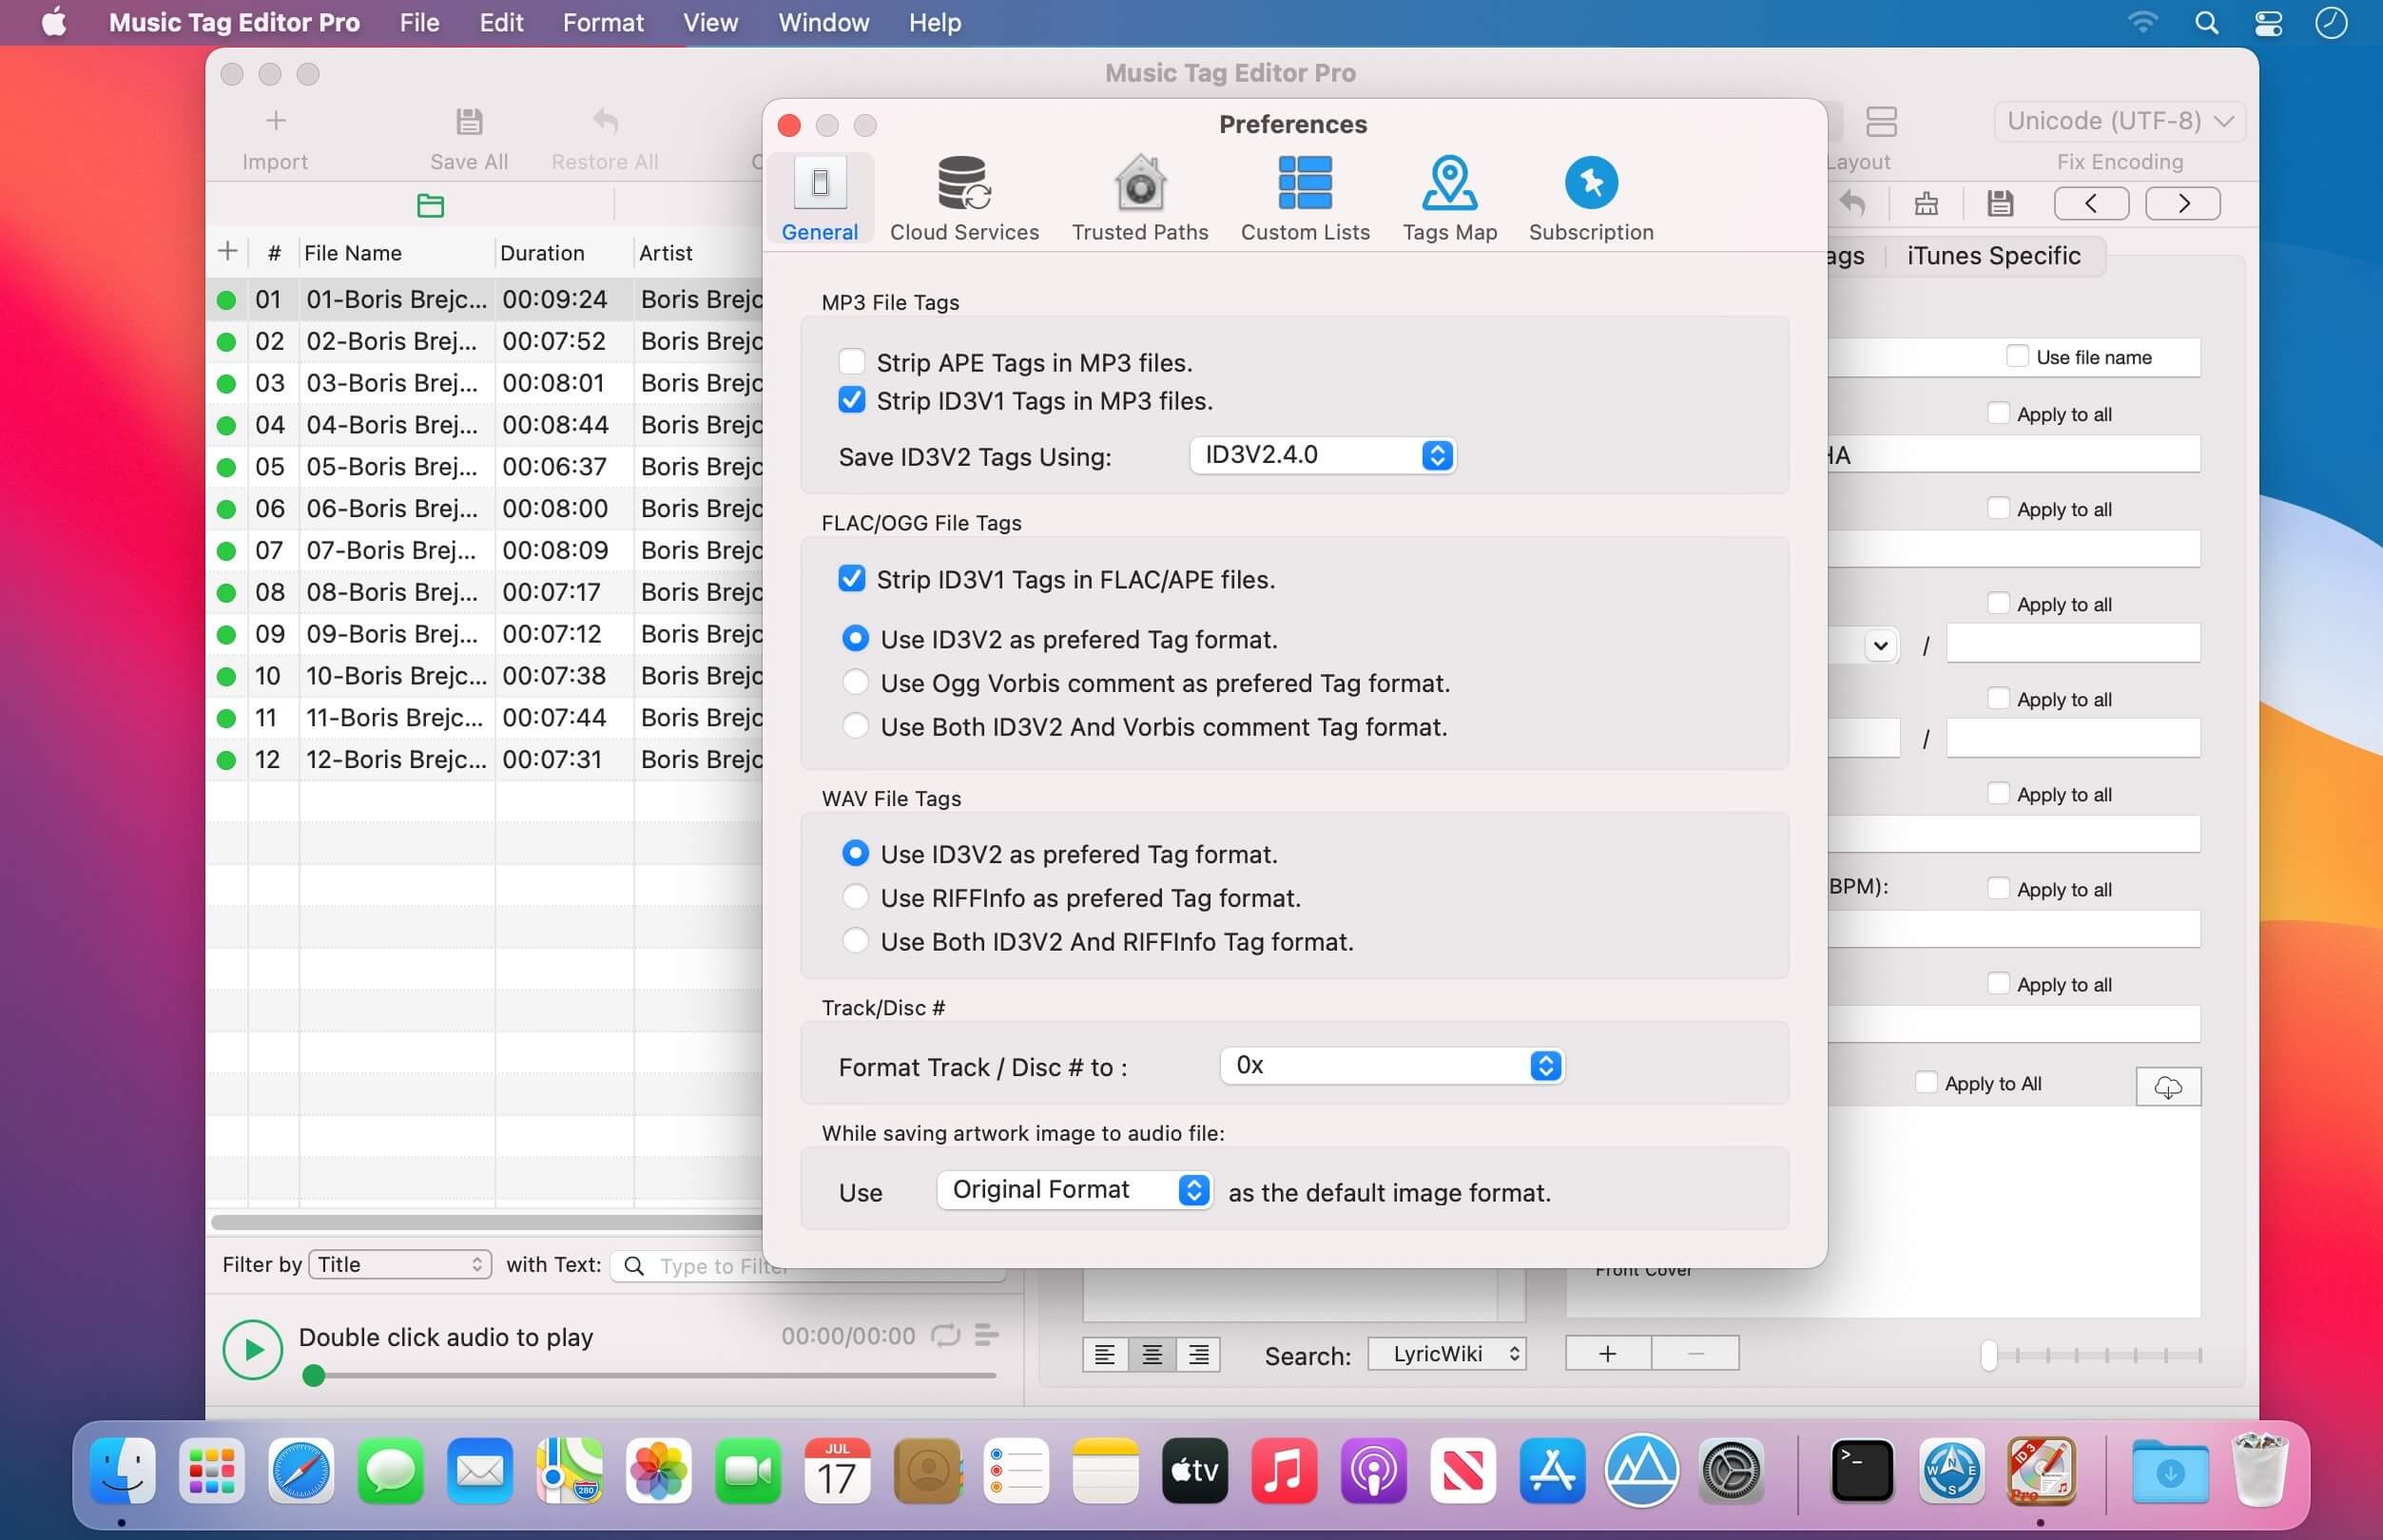This screenshot has width=2383, height=1540.
Task: Select Use RIFFInfo as prefered Tag format
Action: [855, 897]
